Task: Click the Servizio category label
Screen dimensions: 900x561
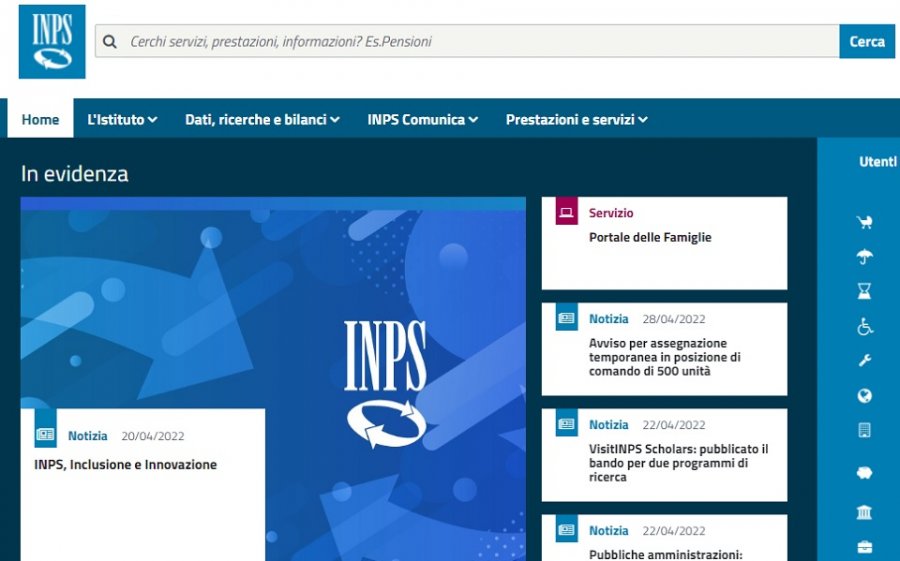Action: [611, 213]
